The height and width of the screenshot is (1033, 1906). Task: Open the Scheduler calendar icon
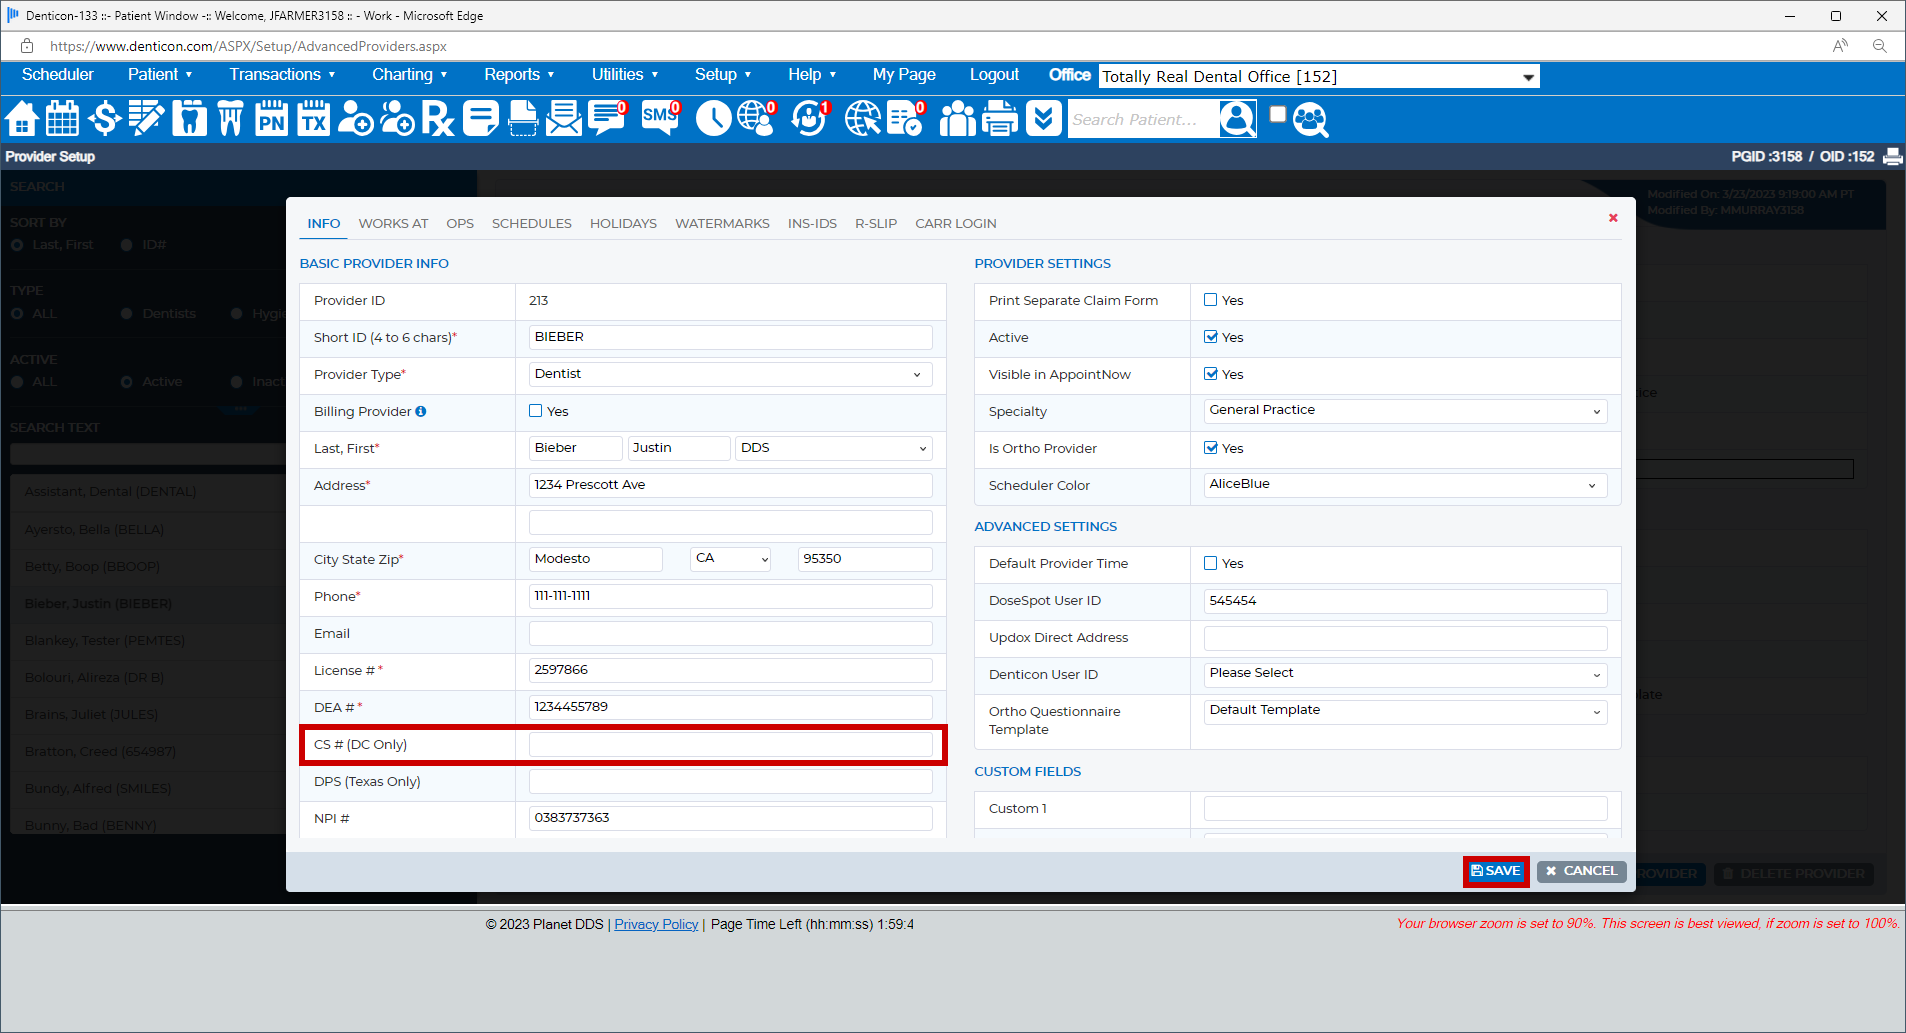pos(63,119)
